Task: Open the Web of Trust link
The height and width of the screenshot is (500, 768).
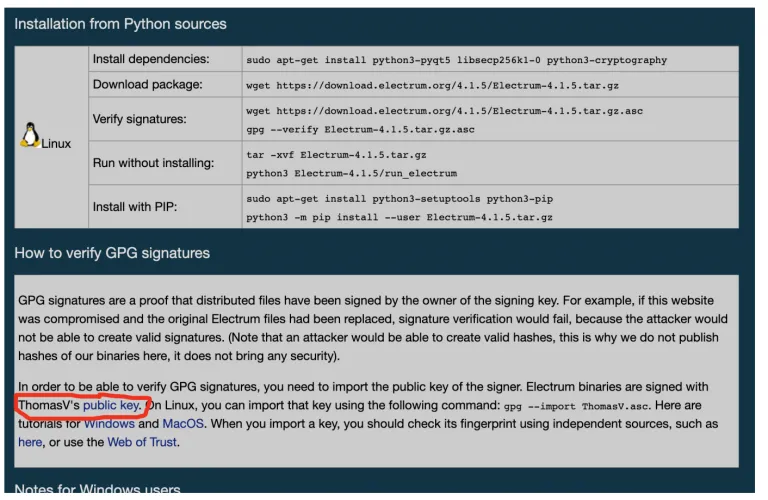Action: (x=142, y=442)
